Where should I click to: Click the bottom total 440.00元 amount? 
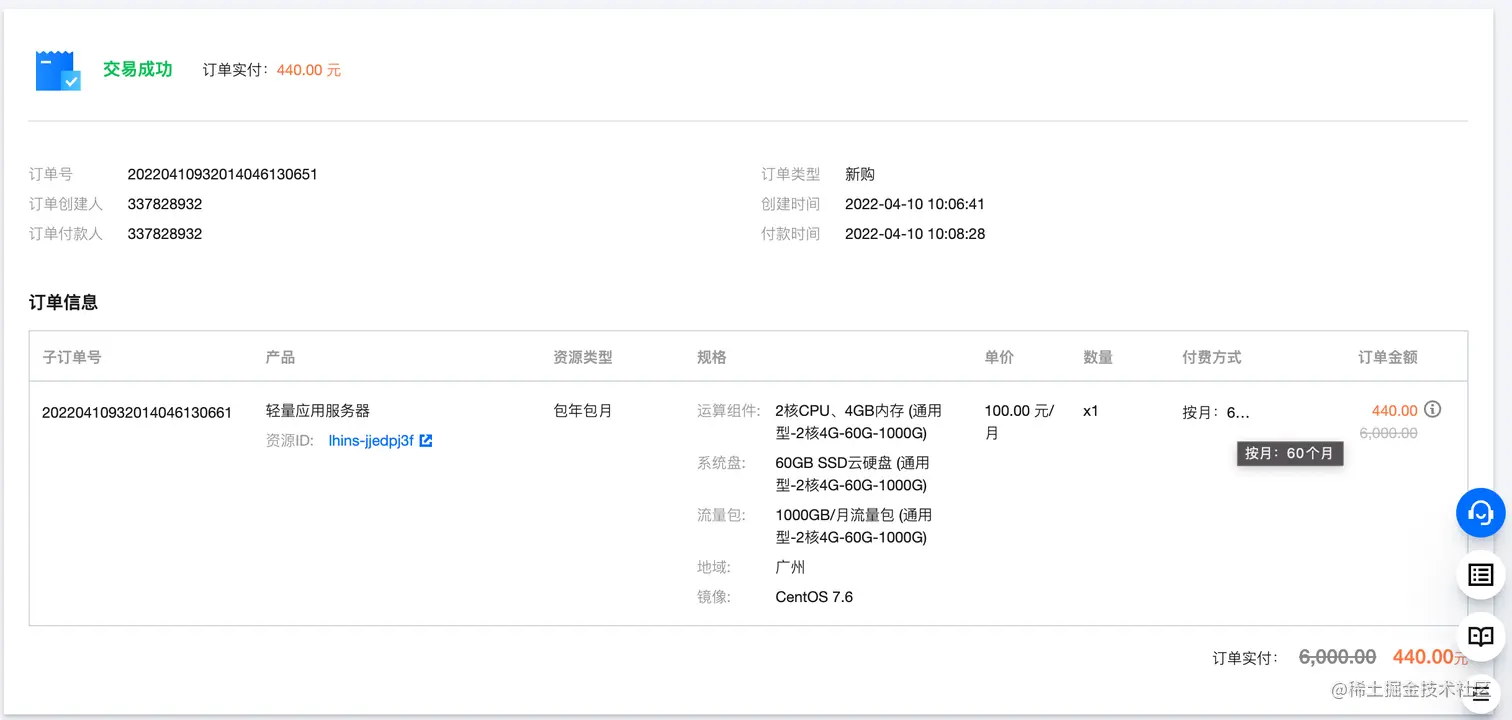1430,657
